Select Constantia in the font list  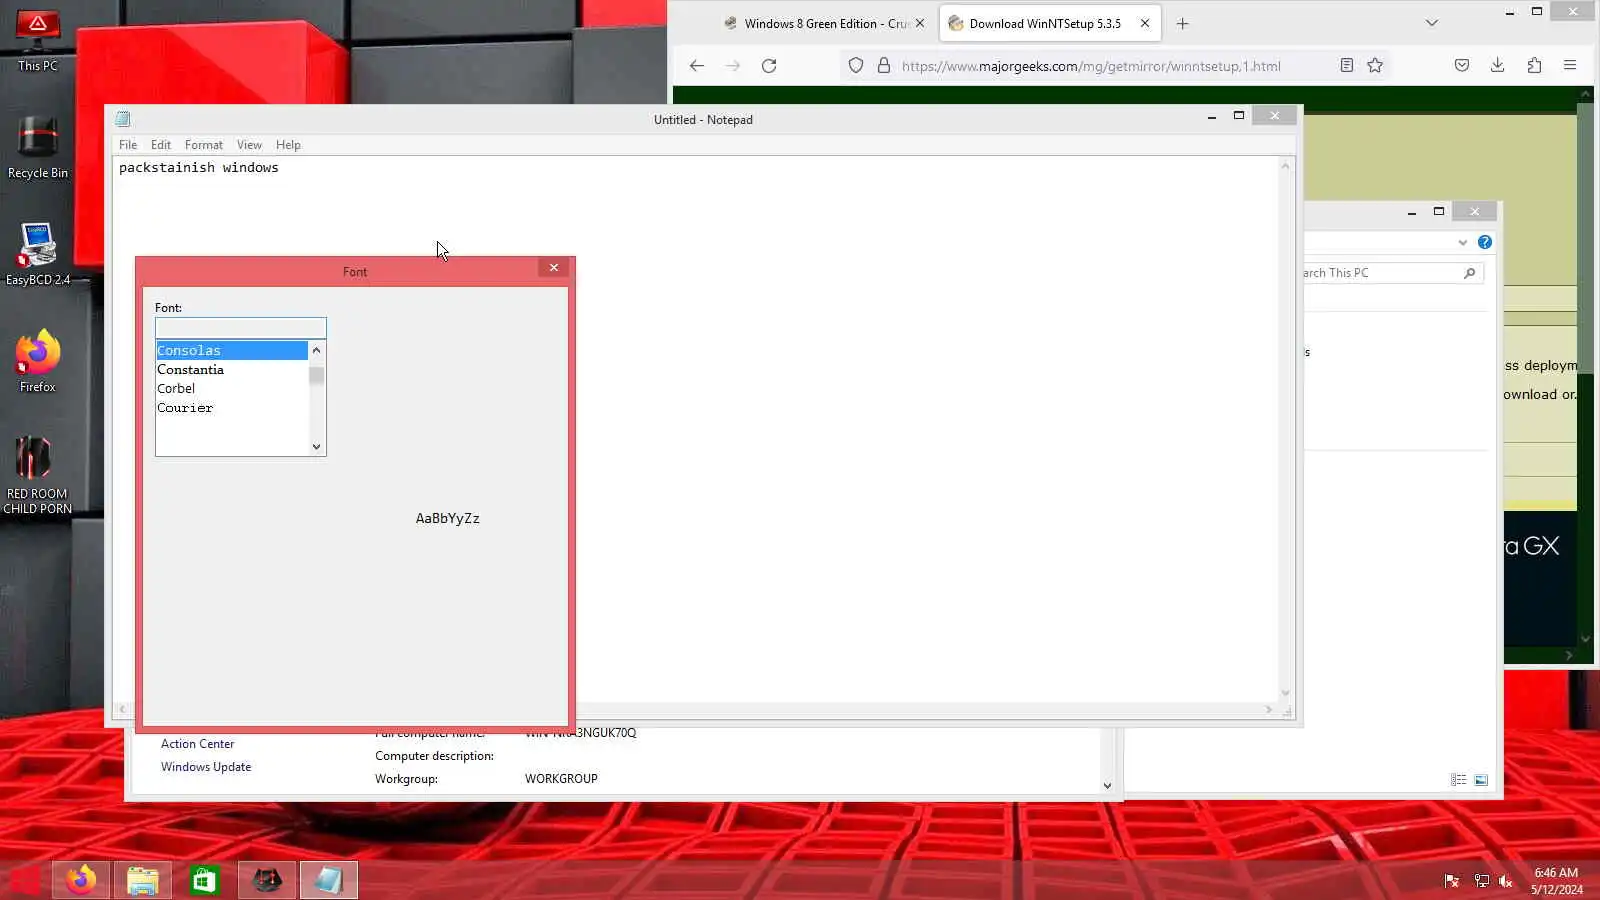click(232, 370)
